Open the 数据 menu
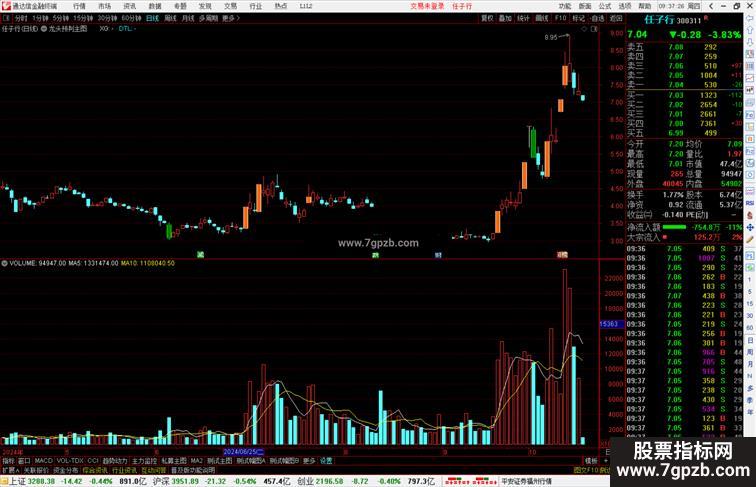756x487 pixels. click(155, 6)
